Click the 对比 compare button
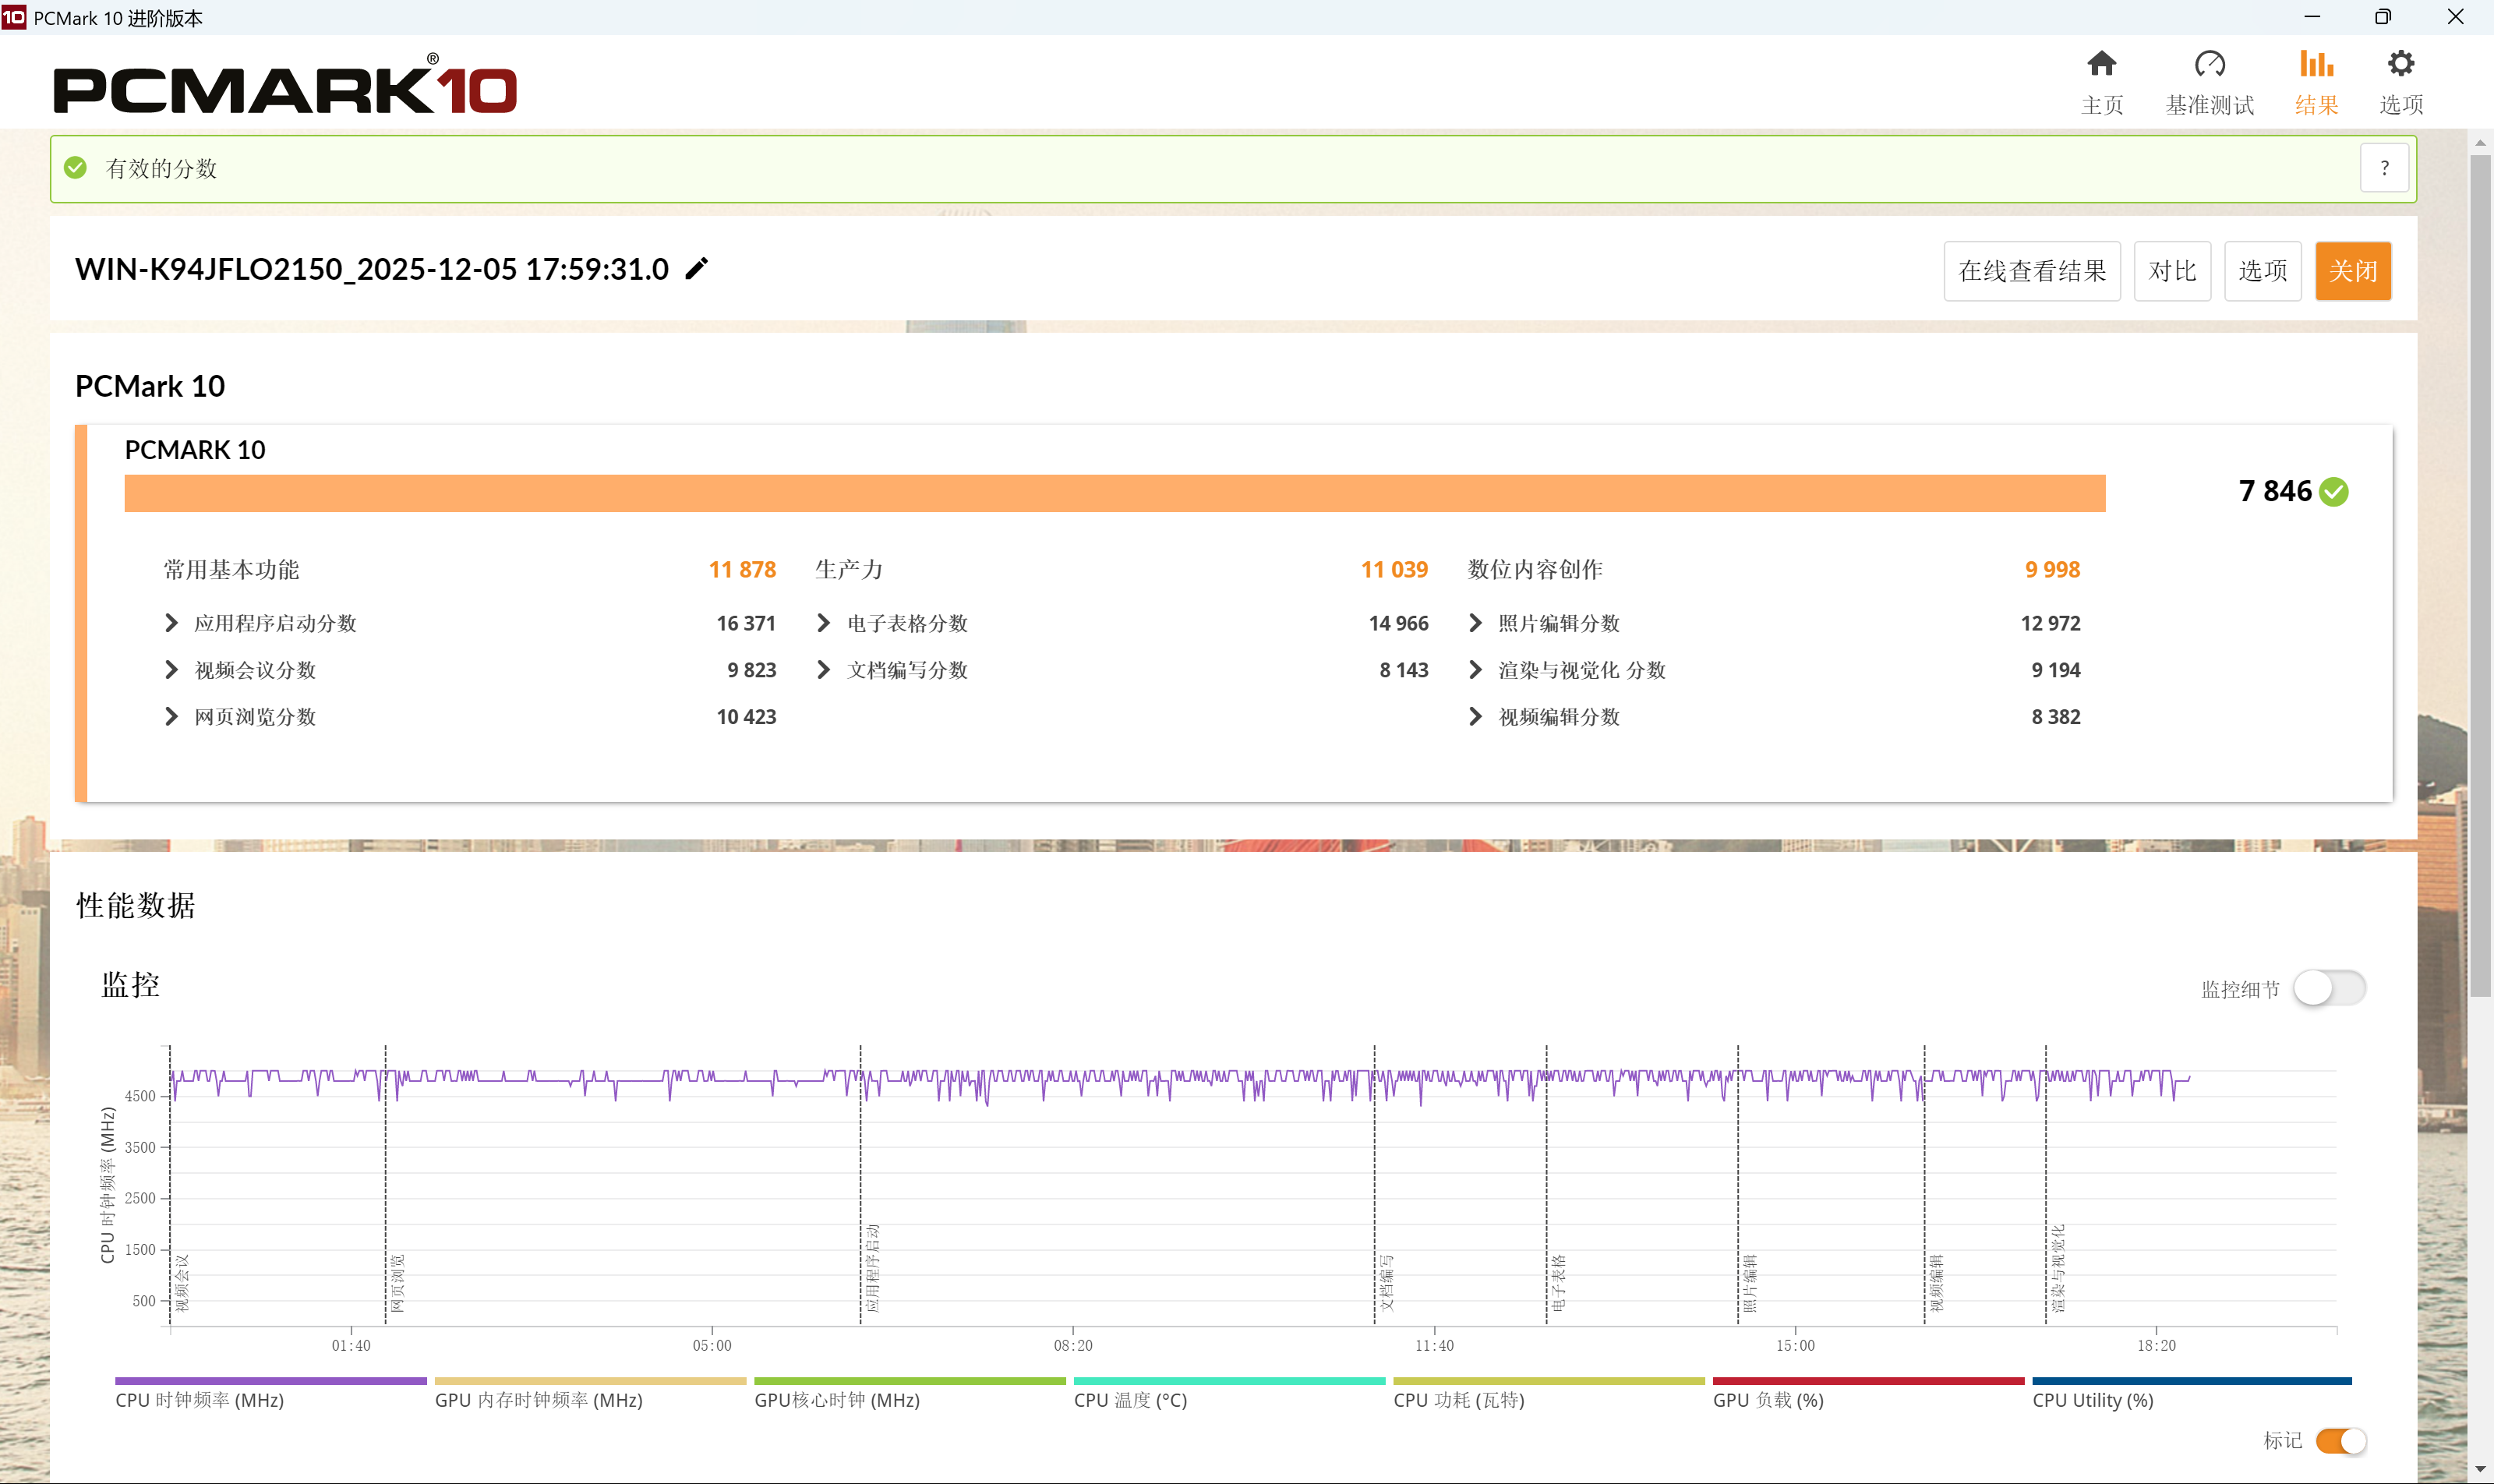Screen dimensions: 2494x1484 tap(2172, 271)
